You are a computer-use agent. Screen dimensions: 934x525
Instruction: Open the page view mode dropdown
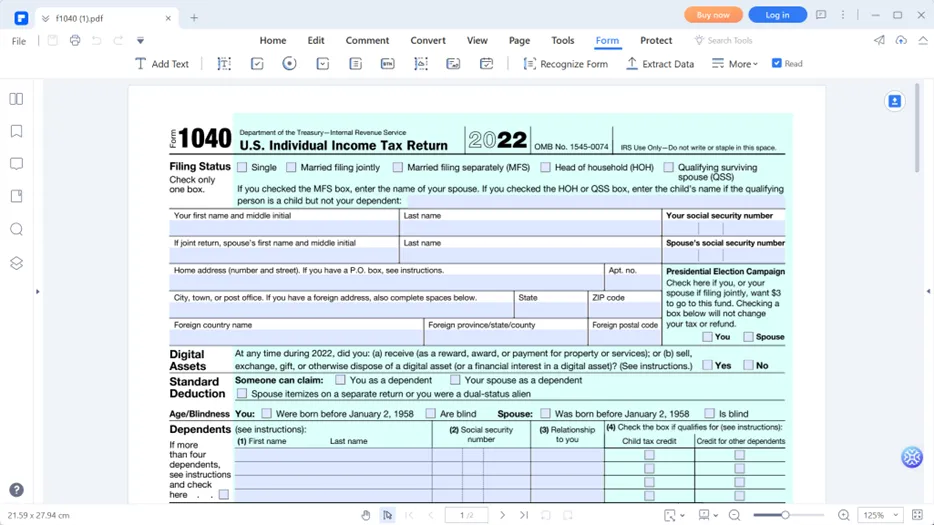tap(674, 515)
